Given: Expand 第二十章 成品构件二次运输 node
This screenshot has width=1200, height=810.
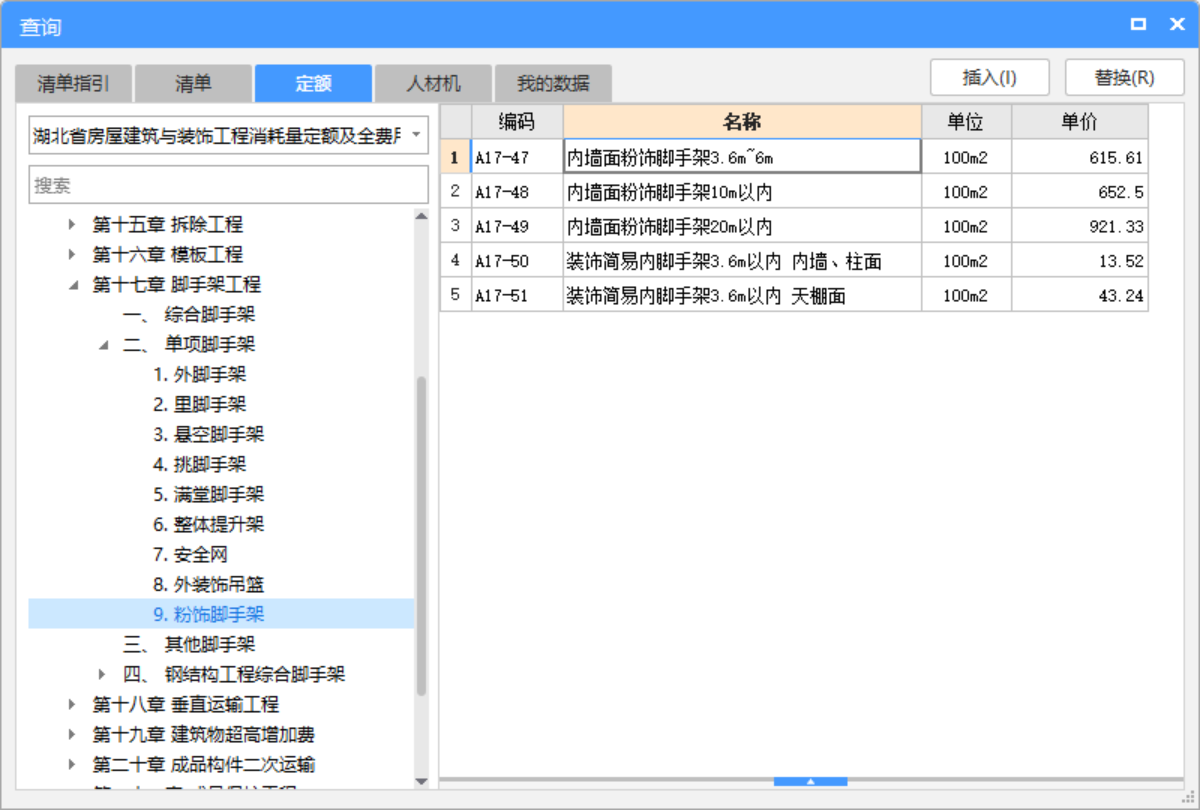Looking at the screenshot, I should (x=72, y=765).
